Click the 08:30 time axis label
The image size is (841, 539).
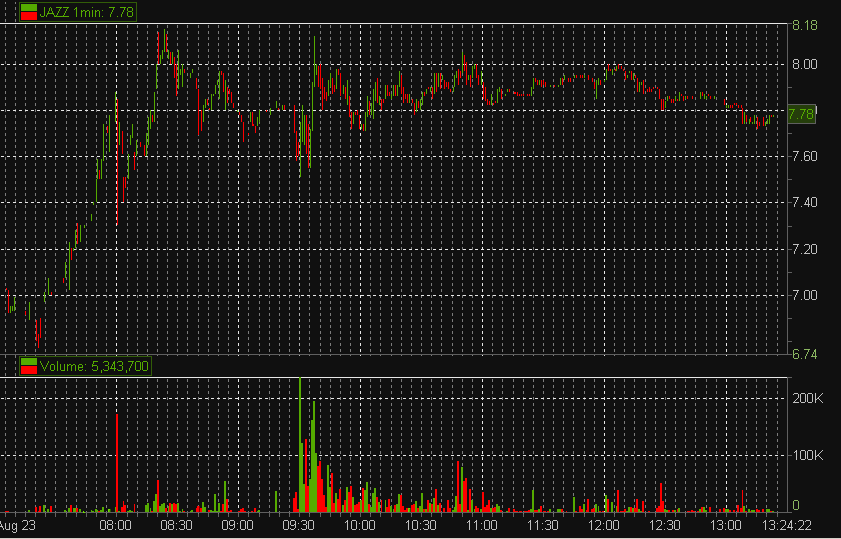click(176, 525)
